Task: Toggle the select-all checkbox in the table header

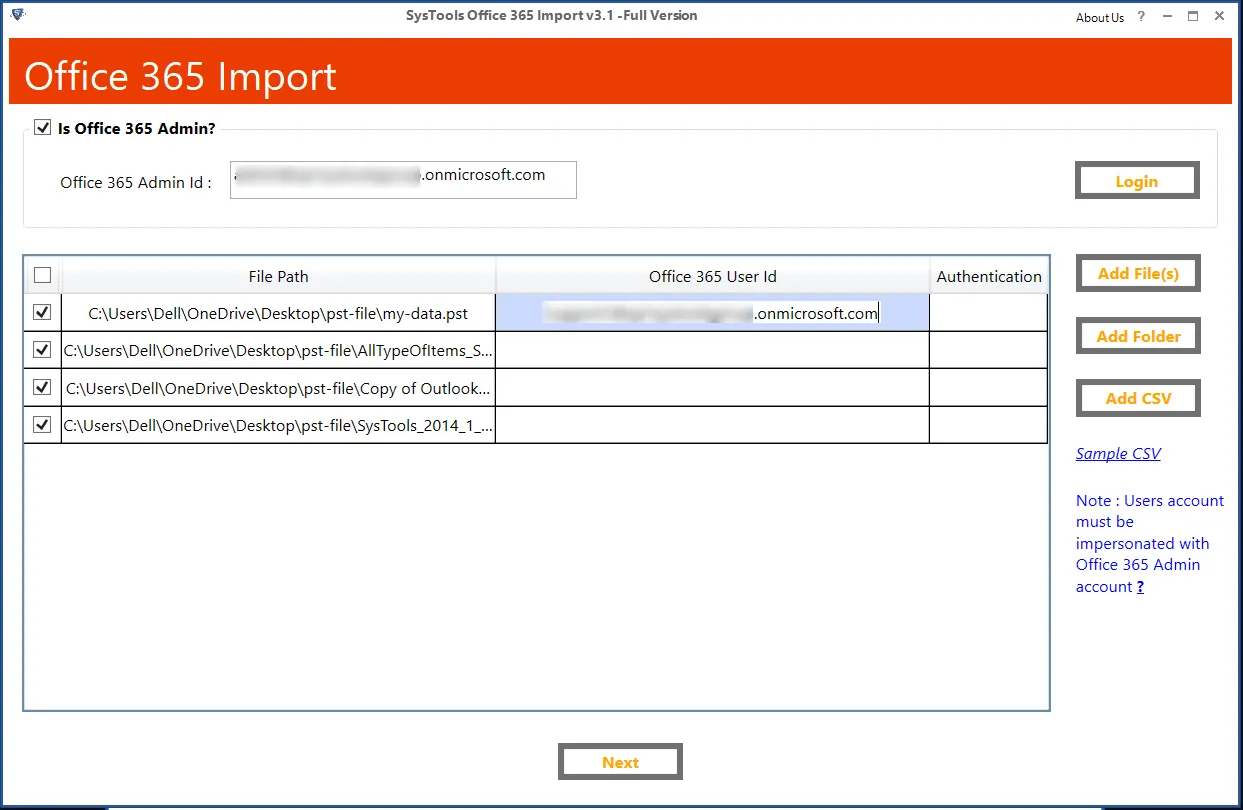Action: tap(42, 275)
